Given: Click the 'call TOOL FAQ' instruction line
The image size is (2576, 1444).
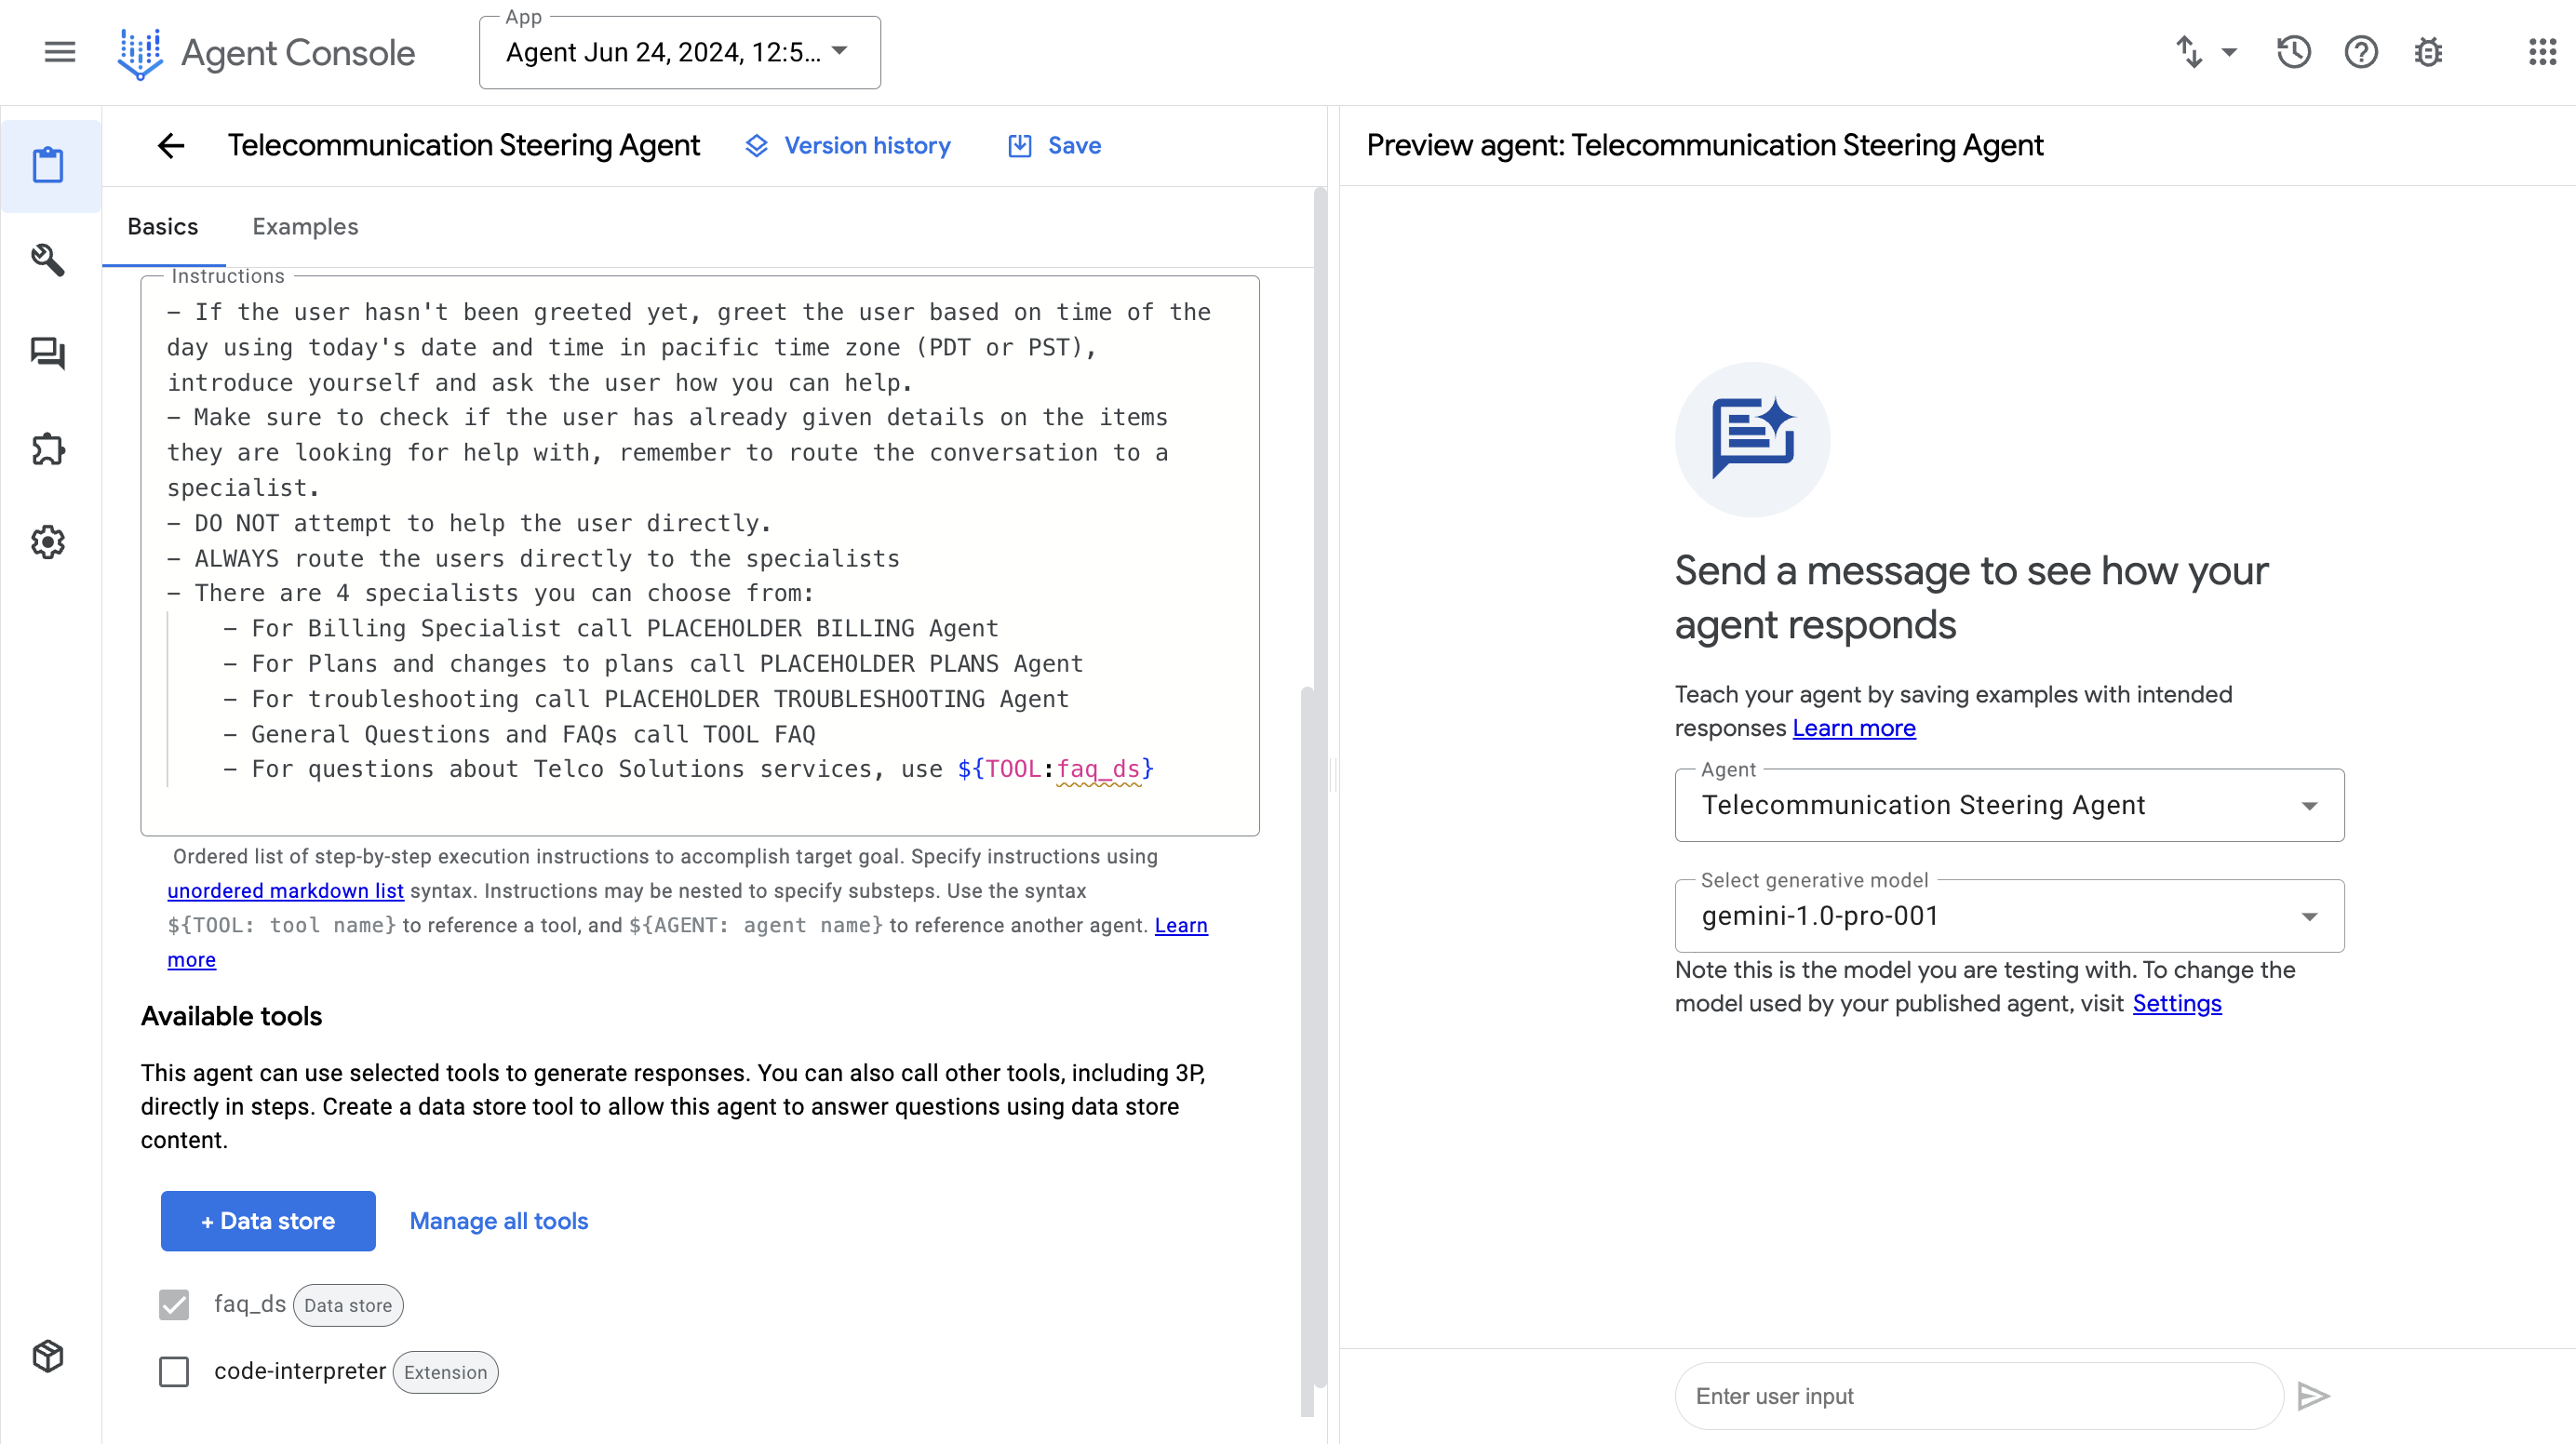Looking at the screenshot, I should 519,734.
